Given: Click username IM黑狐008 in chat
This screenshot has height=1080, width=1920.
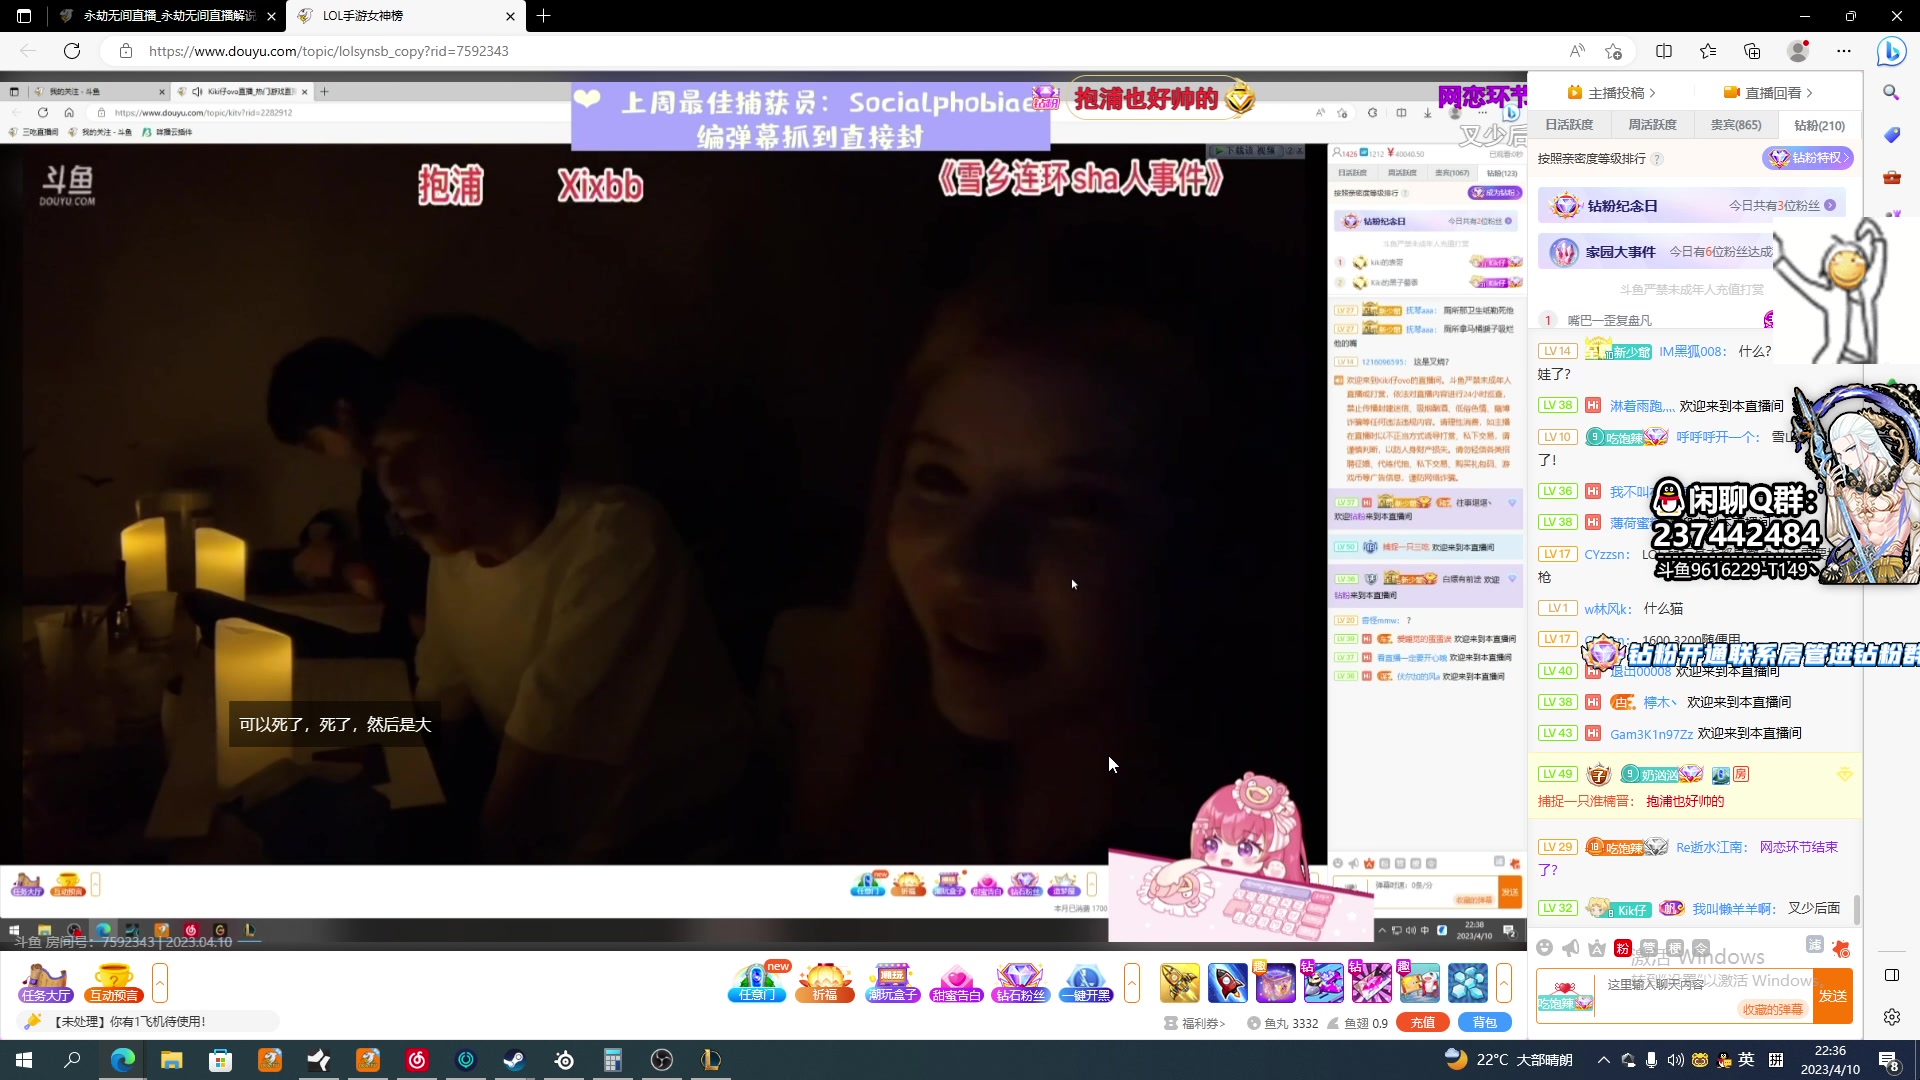Looking at the screenshot, I should point(1692,351).
